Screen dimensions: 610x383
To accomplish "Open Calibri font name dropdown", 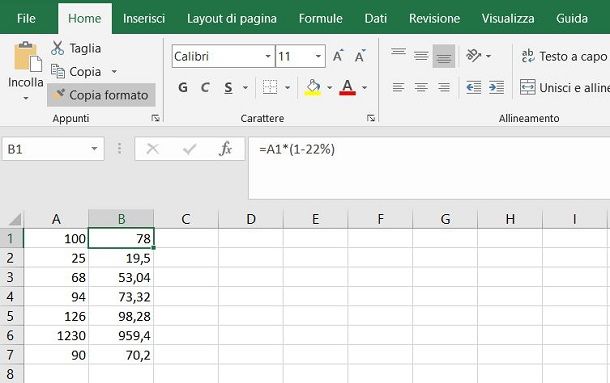I will (x=268, y=56).
